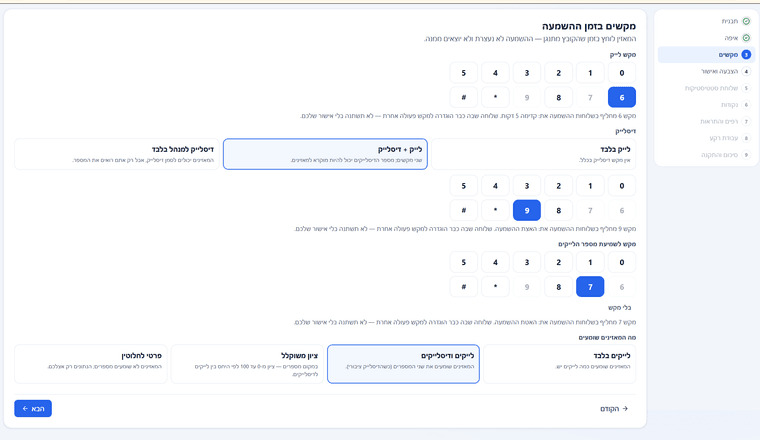Open the מקשים step in the sidebar
Screen dimensions: 760x440
coord(706,55)
